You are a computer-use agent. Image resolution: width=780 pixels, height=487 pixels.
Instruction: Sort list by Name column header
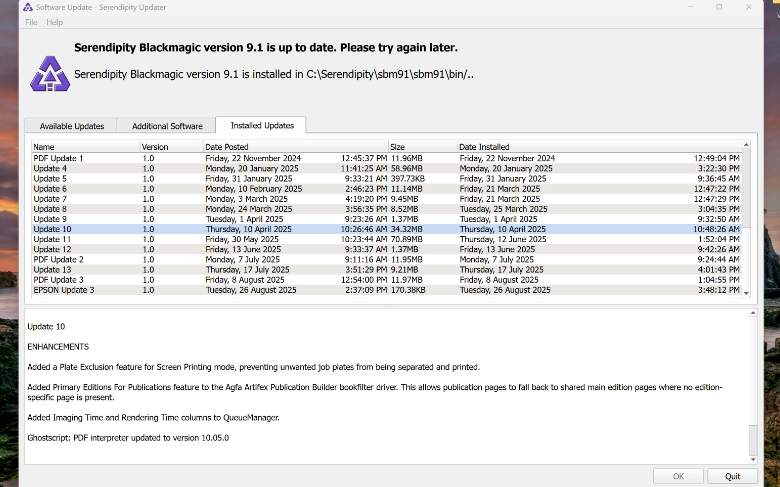pyautogui.click(x=86, y=147)
